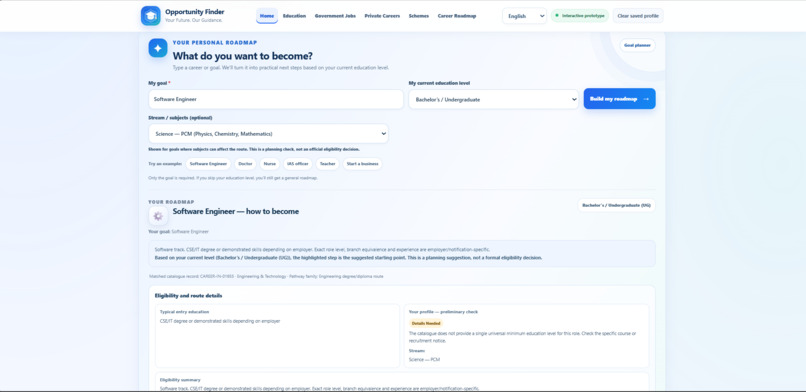Select the Nurse example chip
Viewport: 806px width, 392px height.
(x=270, y=164)
